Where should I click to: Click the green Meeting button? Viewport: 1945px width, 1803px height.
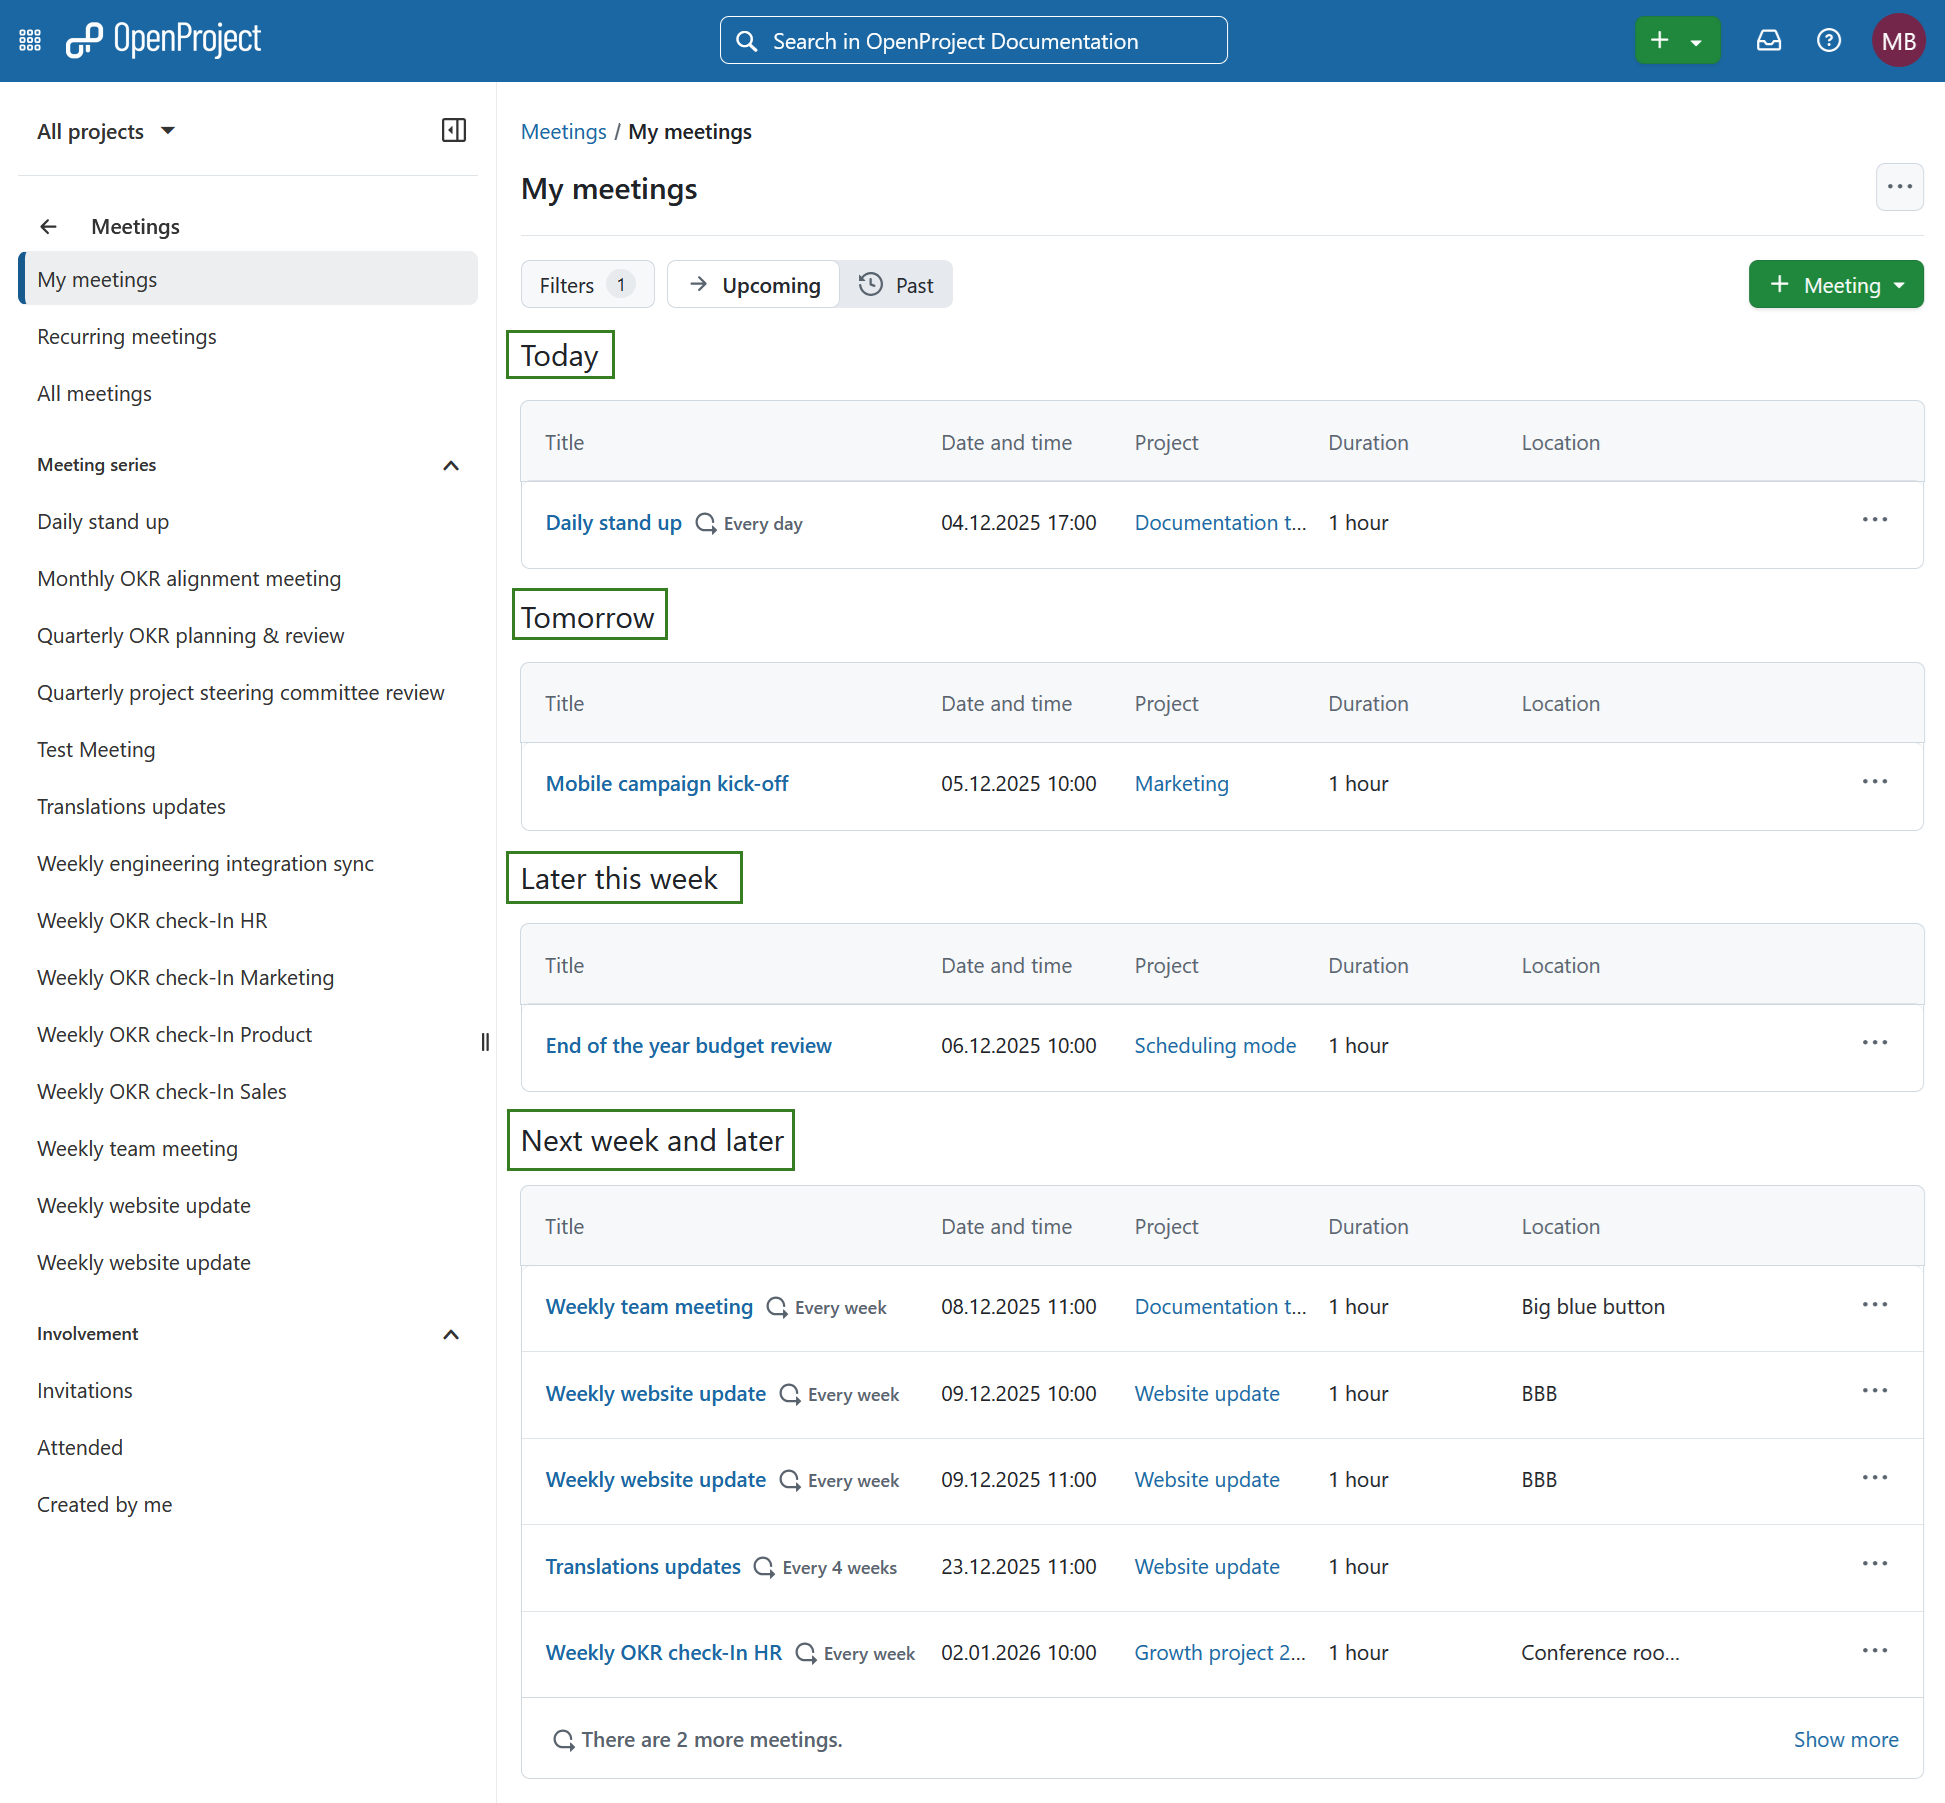(x=1836, y=284)
